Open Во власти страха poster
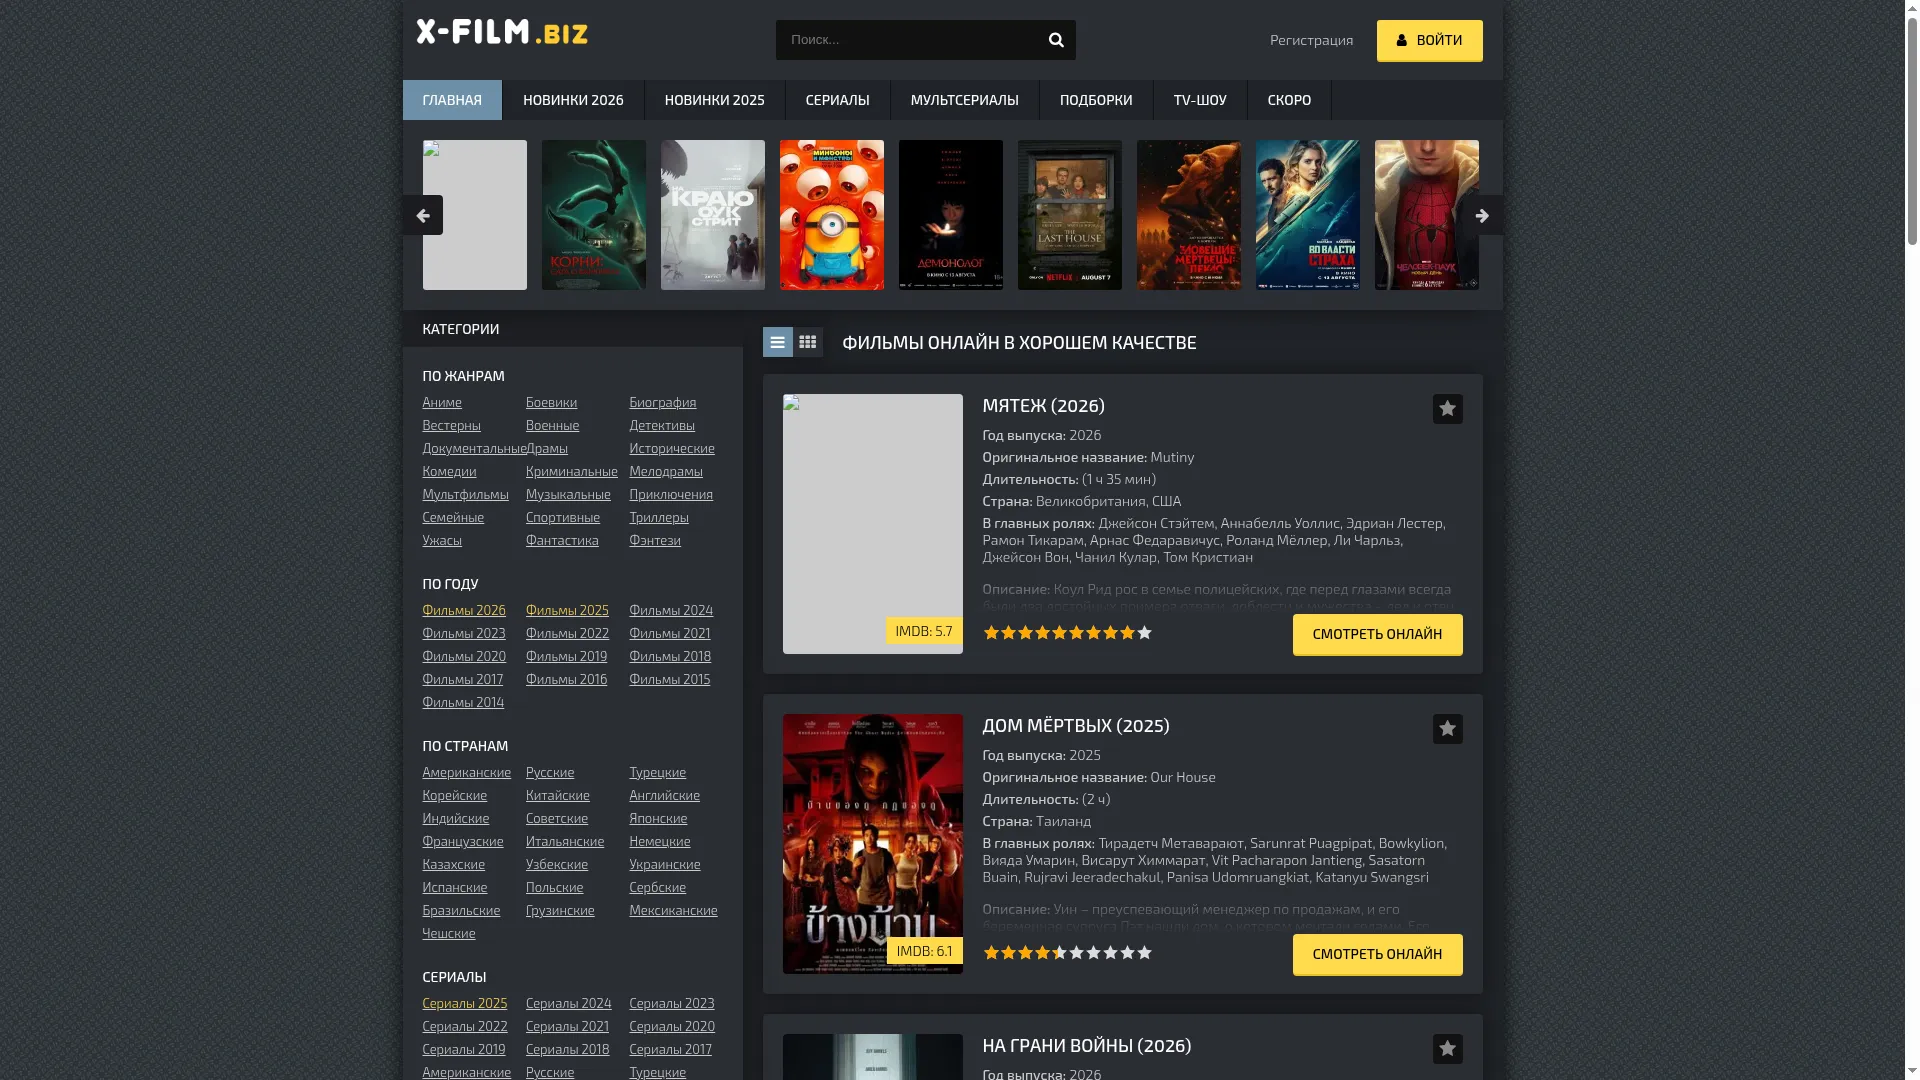This screenshot has height=1080, width=1920. tap(1308, 215)
